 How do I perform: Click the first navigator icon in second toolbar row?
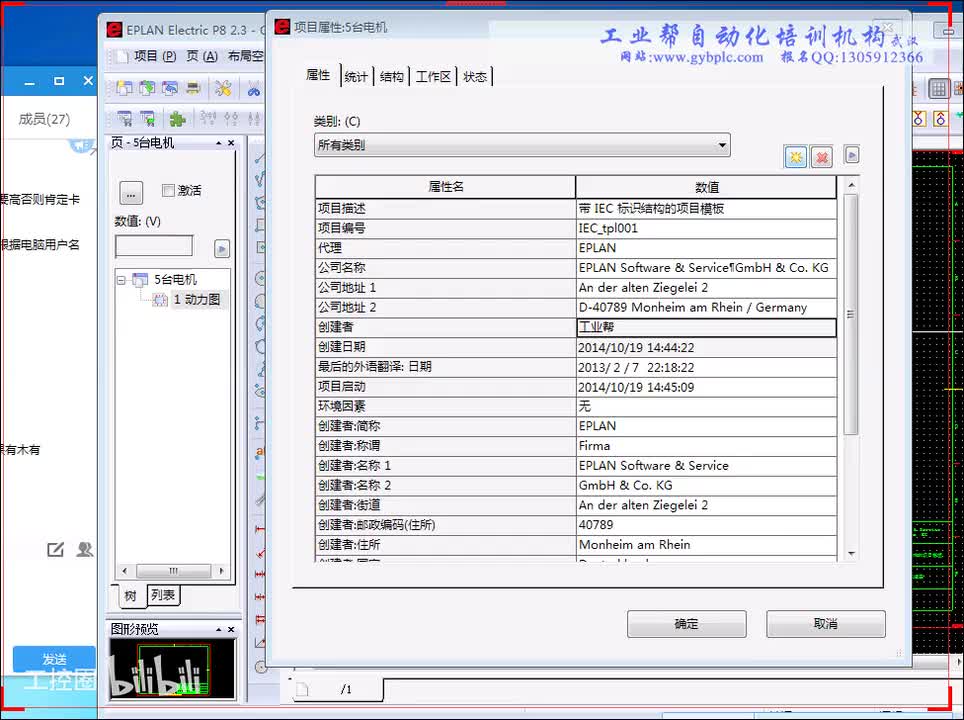pos(124,118)
